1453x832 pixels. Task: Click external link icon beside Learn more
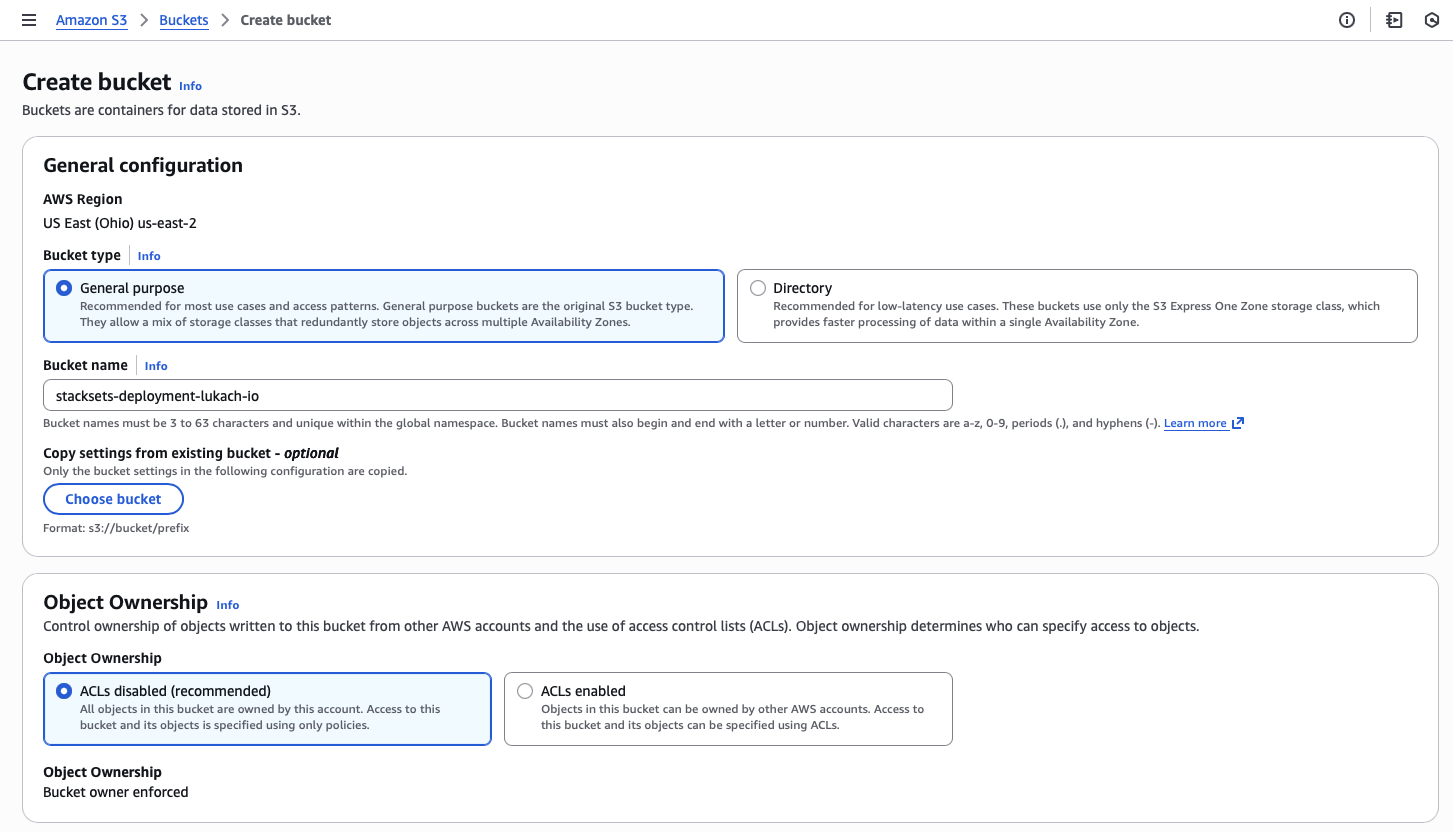(x=1238, y=423)
